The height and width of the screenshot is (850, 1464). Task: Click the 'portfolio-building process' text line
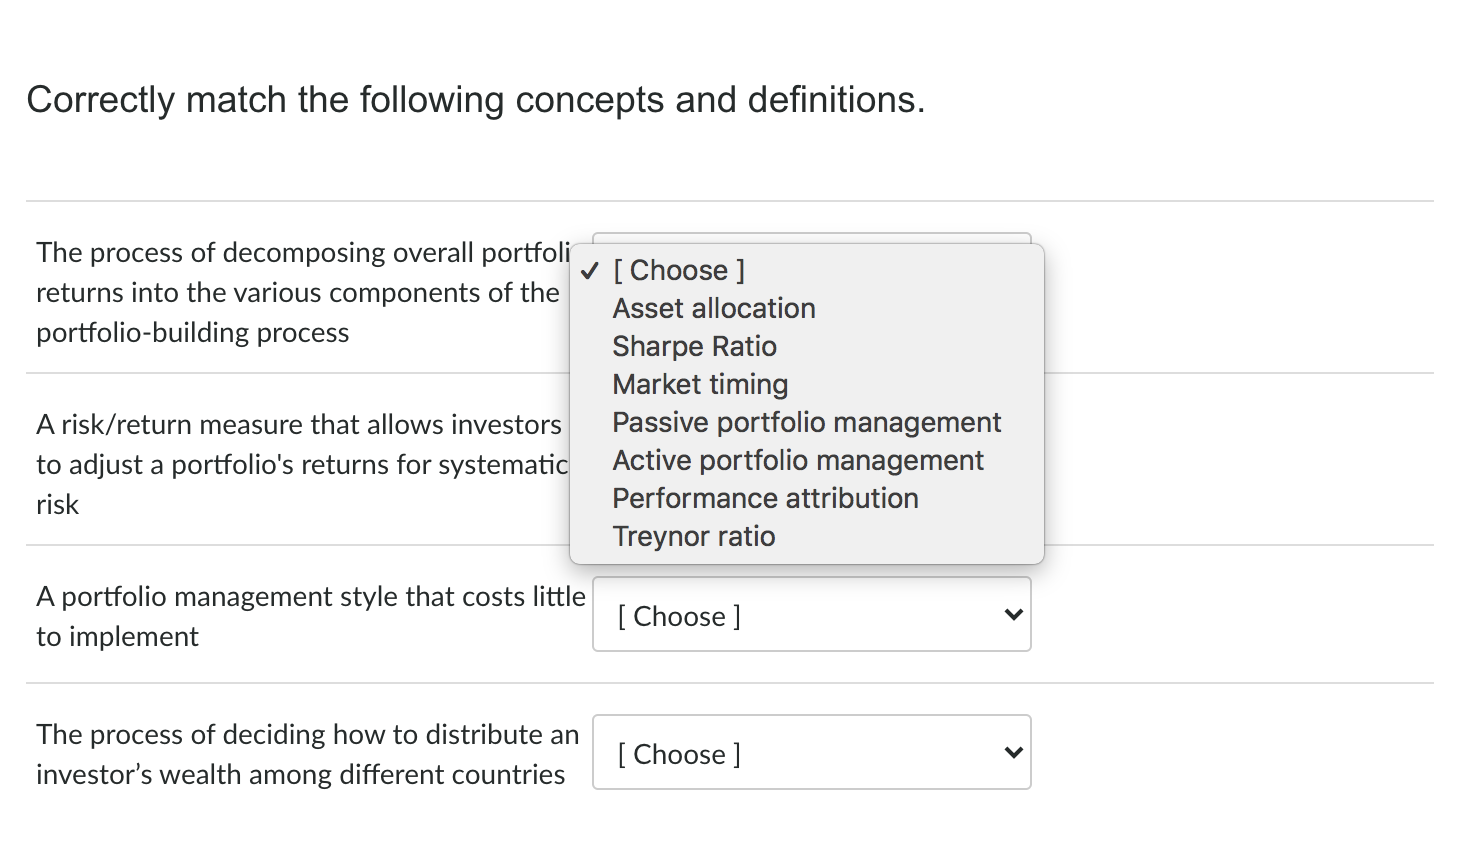[193, 333]
